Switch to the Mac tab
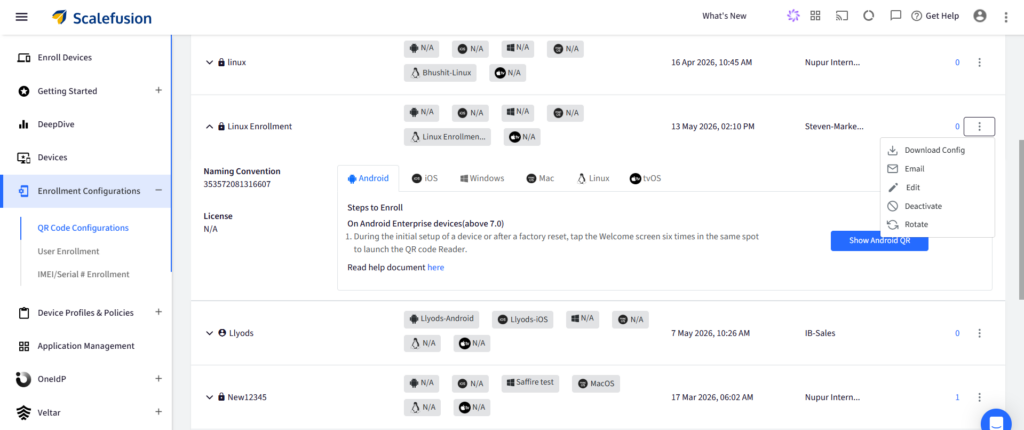Image resolution: width=1024 pixels, height=430 pixels. click(540, 178)
